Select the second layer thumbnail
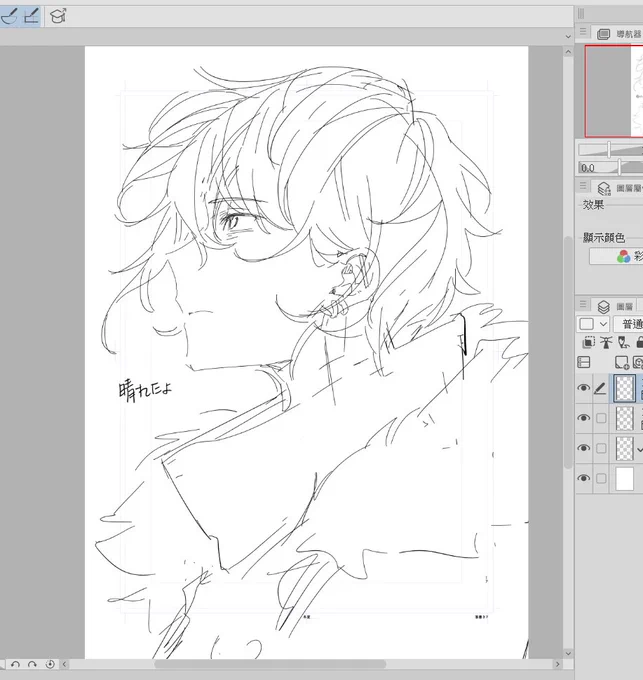 (625, 418)
